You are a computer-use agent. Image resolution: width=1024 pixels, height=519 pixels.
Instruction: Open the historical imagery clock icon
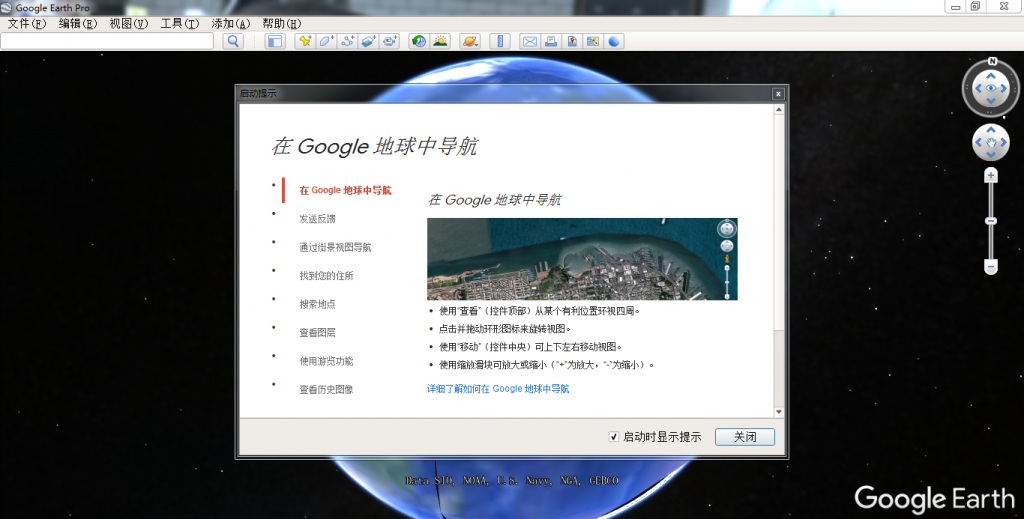click(418, 41)
